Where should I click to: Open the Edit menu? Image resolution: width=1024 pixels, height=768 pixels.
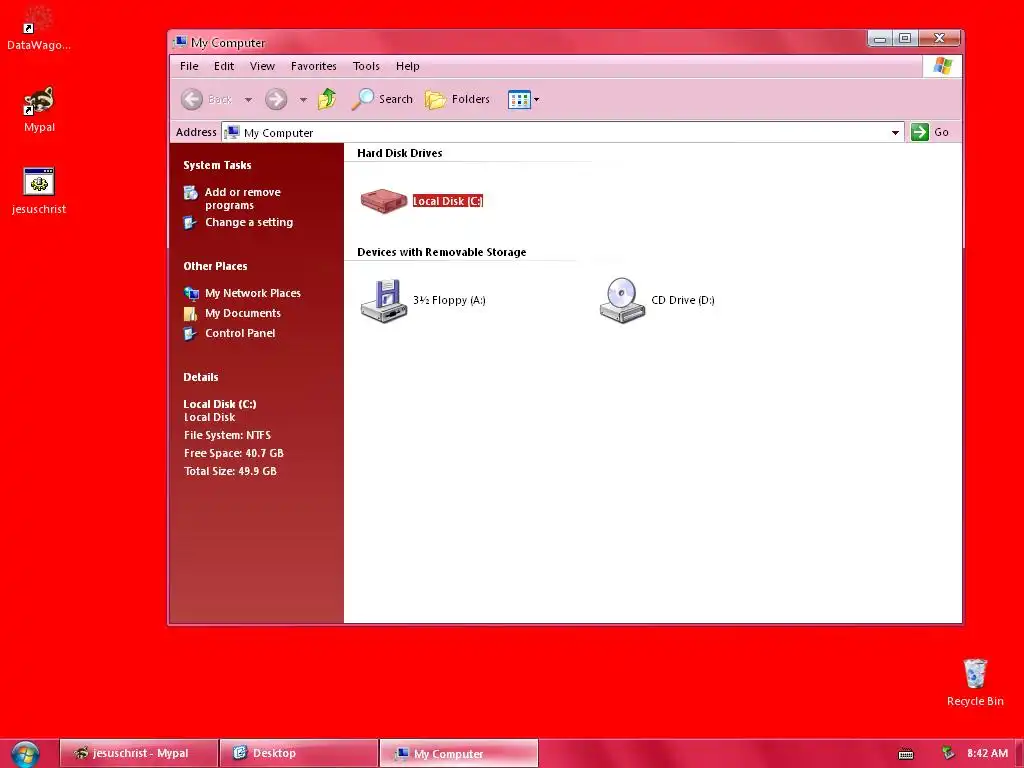pos(223,66)
